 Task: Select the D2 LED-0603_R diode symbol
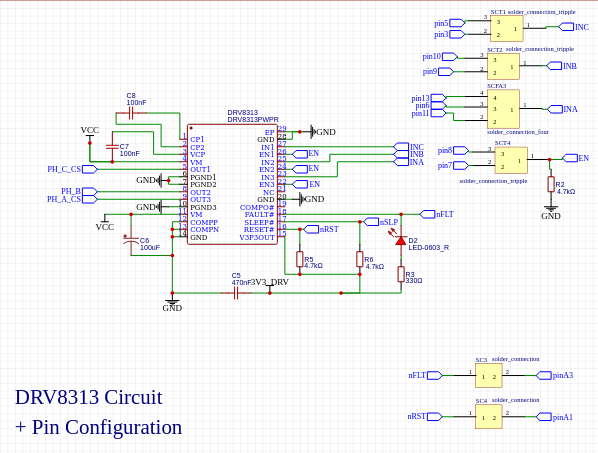pos(400,240)
